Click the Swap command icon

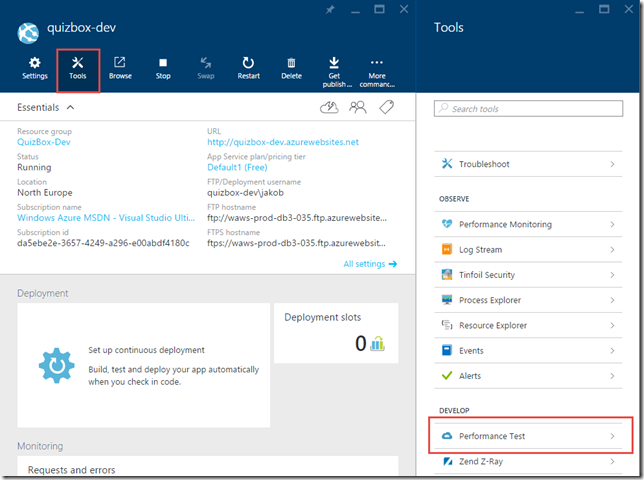206,62
